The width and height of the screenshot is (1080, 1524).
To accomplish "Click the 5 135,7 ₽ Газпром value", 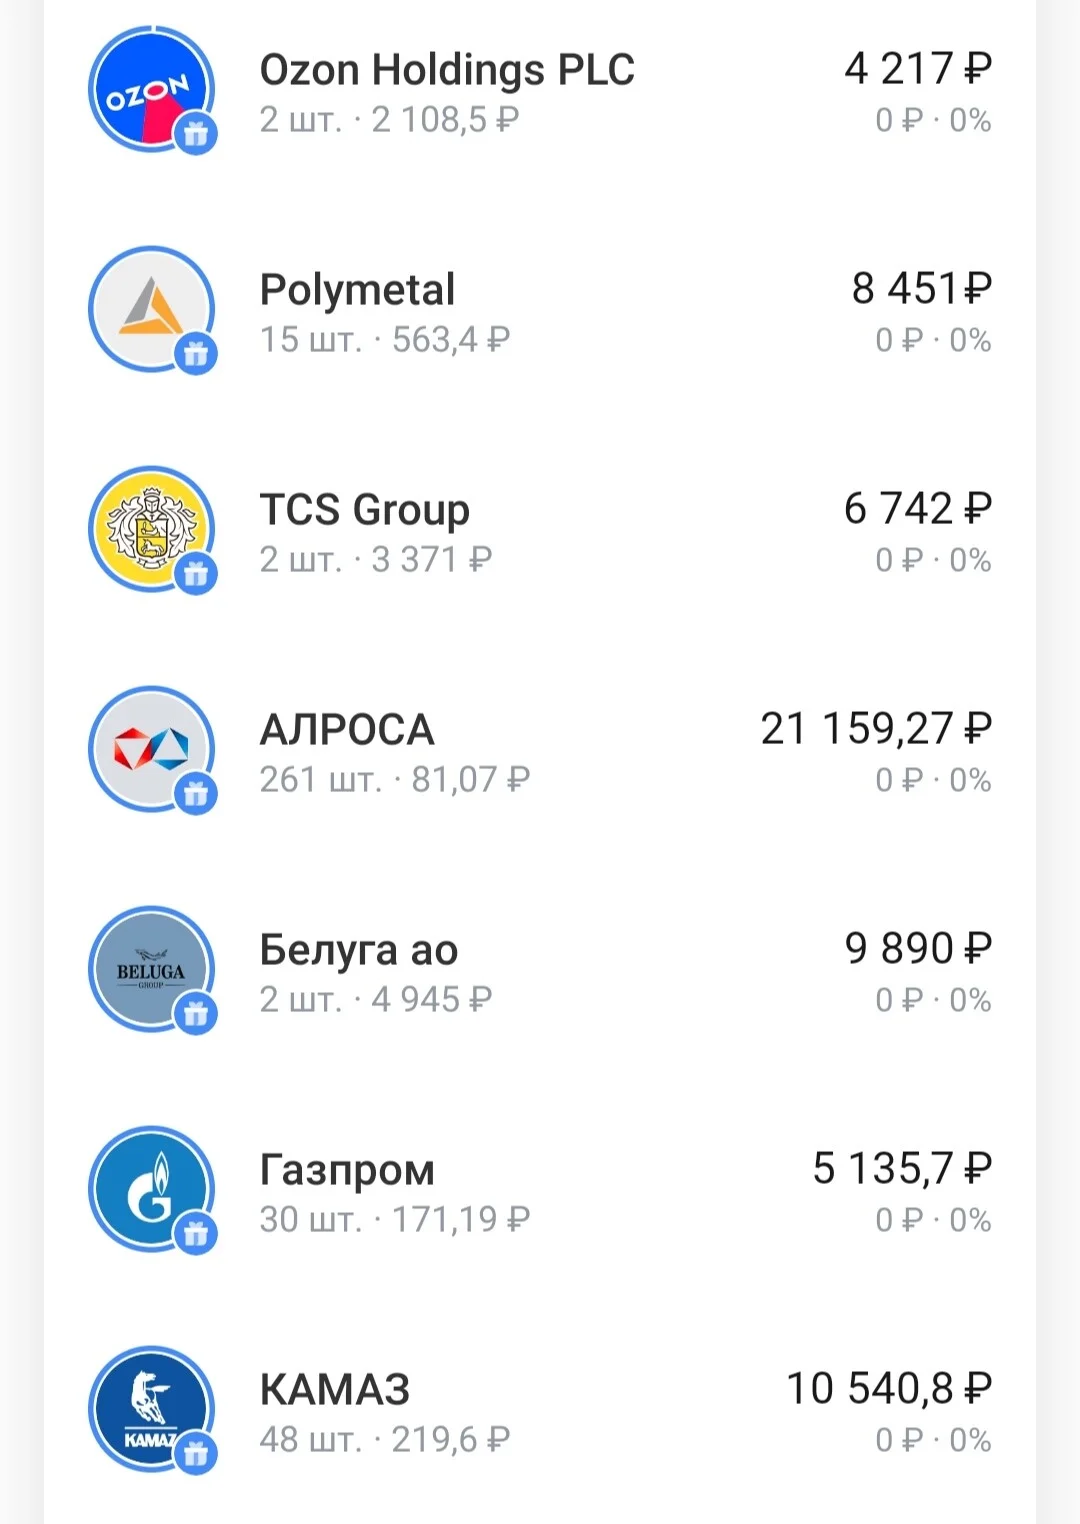I will 902,1169.
